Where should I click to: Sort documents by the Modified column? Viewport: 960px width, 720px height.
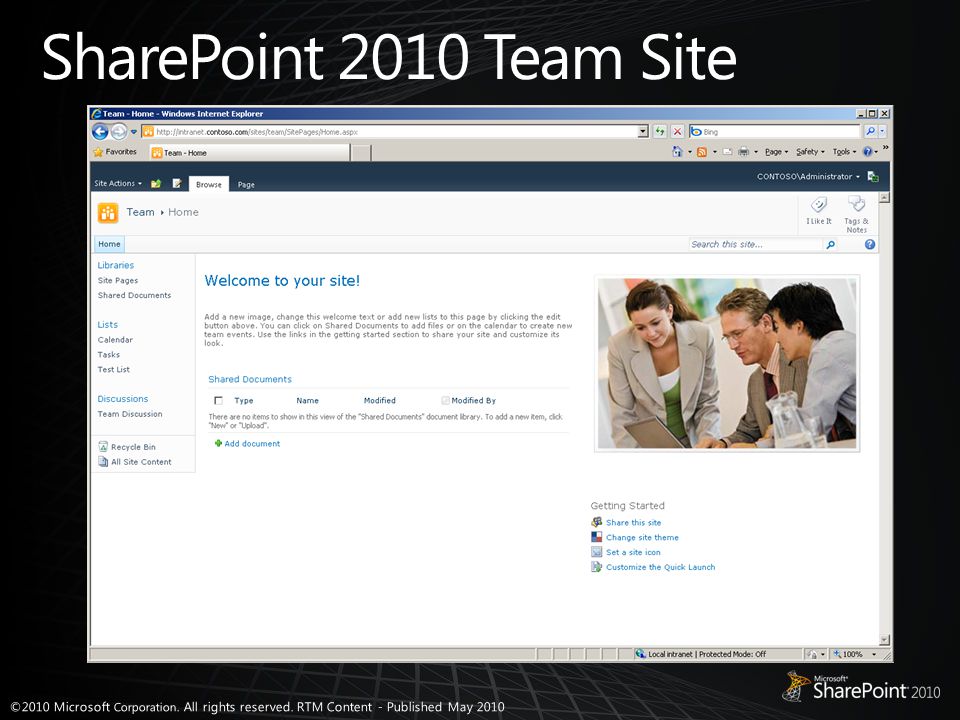point(380,400)
